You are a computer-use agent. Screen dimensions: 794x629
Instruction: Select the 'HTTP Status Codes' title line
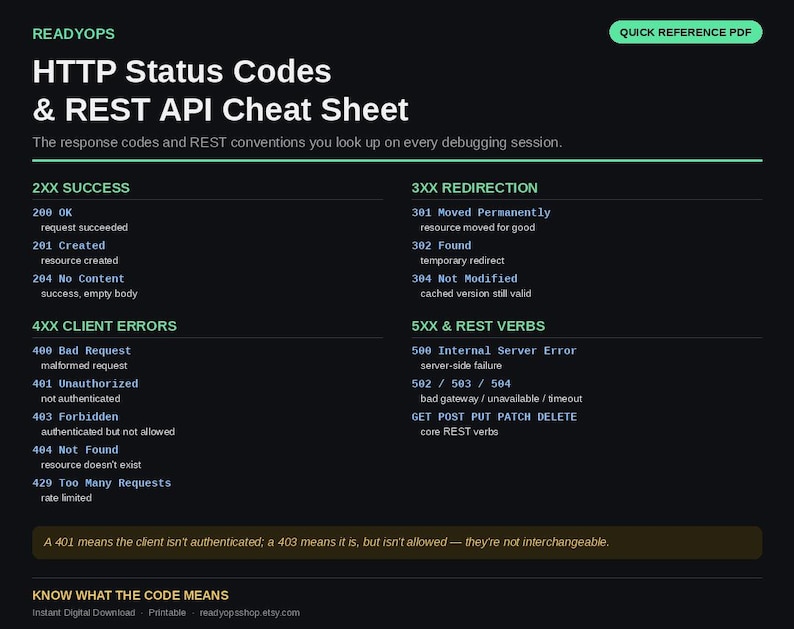pyautogui.click(x=182, y=71)
